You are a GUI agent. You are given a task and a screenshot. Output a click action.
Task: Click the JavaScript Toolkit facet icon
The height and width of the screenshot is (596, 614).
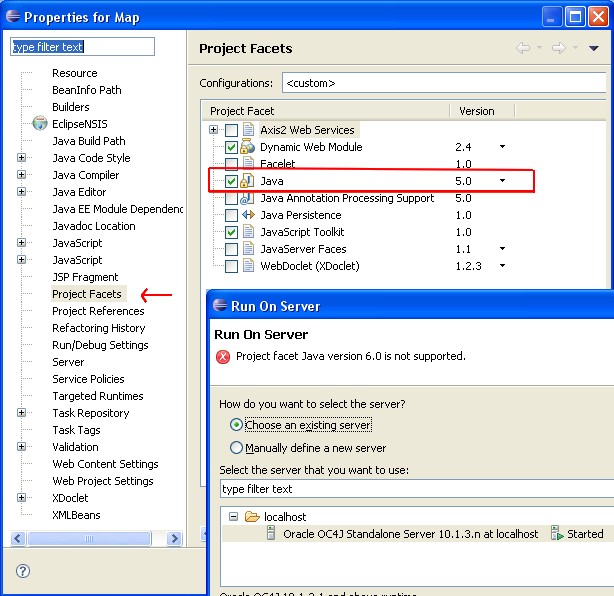248,232
